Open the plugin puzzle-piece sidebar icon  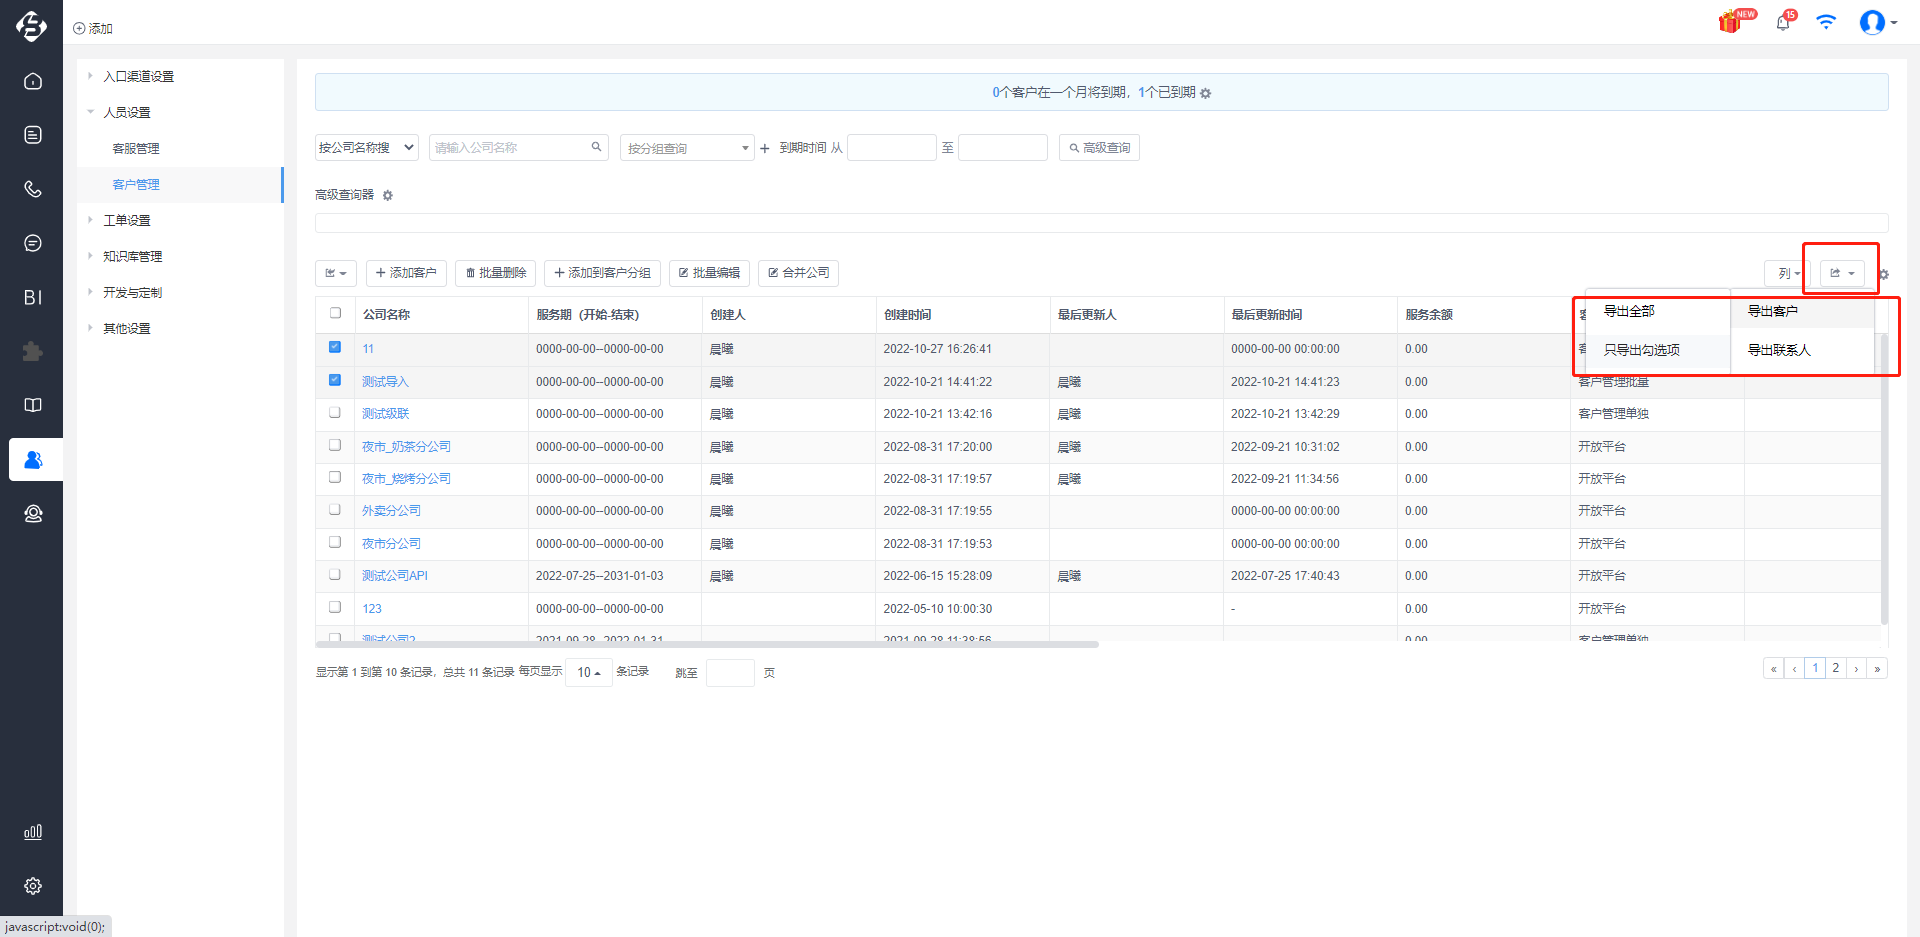[33, 351]
